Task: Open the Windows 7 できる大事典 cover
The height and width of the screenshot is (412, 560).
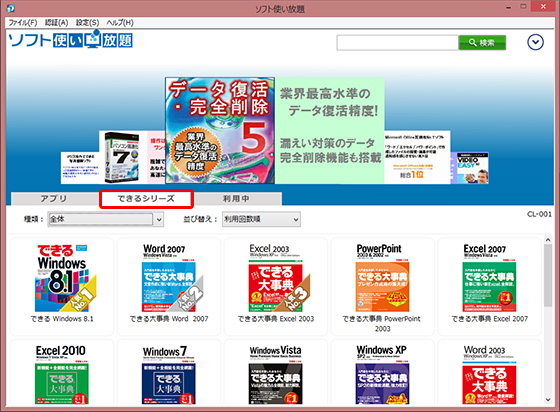Action: (169, 375)
